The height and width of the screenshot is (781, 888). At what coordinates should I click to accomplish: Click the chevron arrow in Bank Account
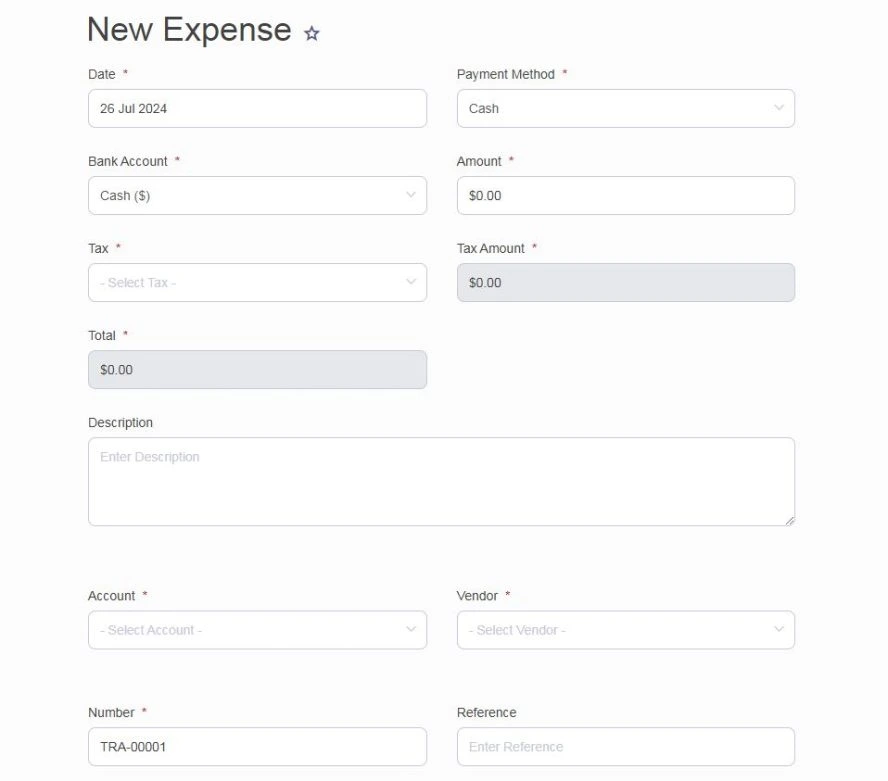411,195
